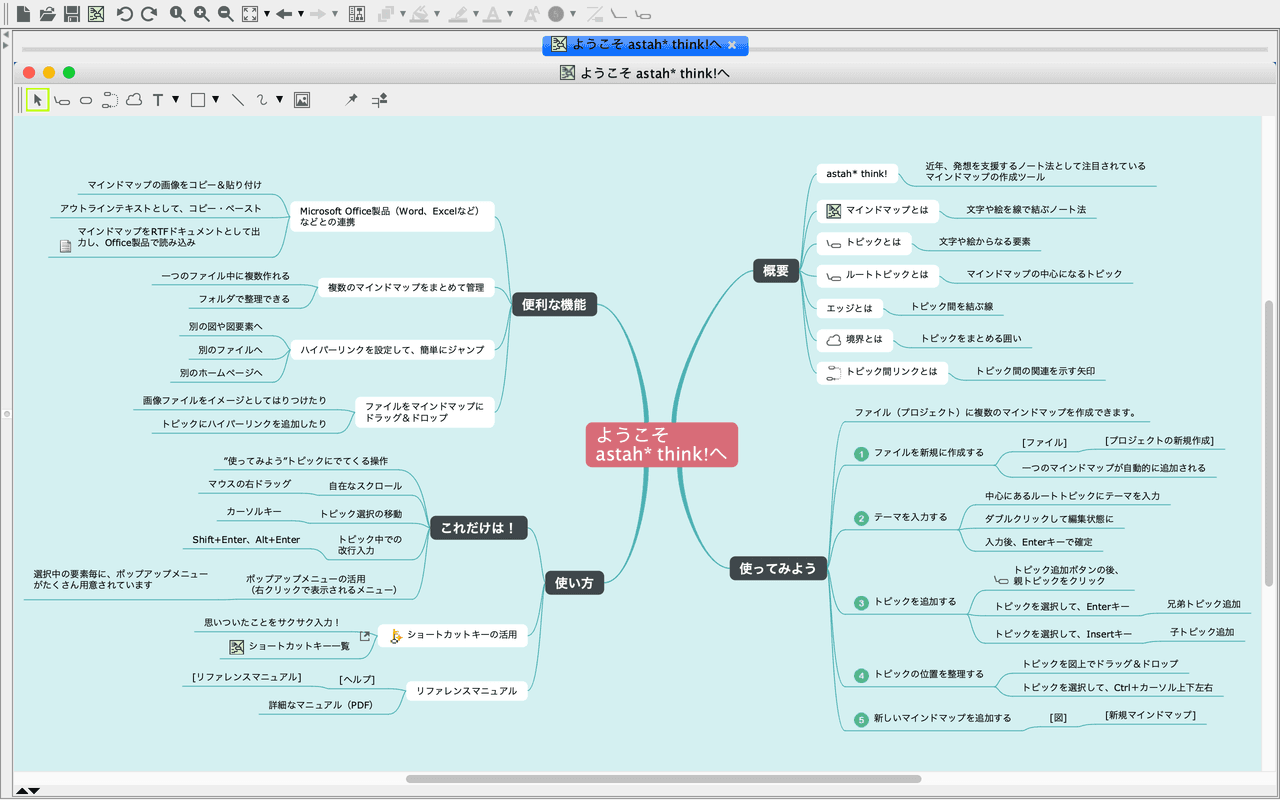Open the fit-view dropdown arrow

(x=267, y=14)
